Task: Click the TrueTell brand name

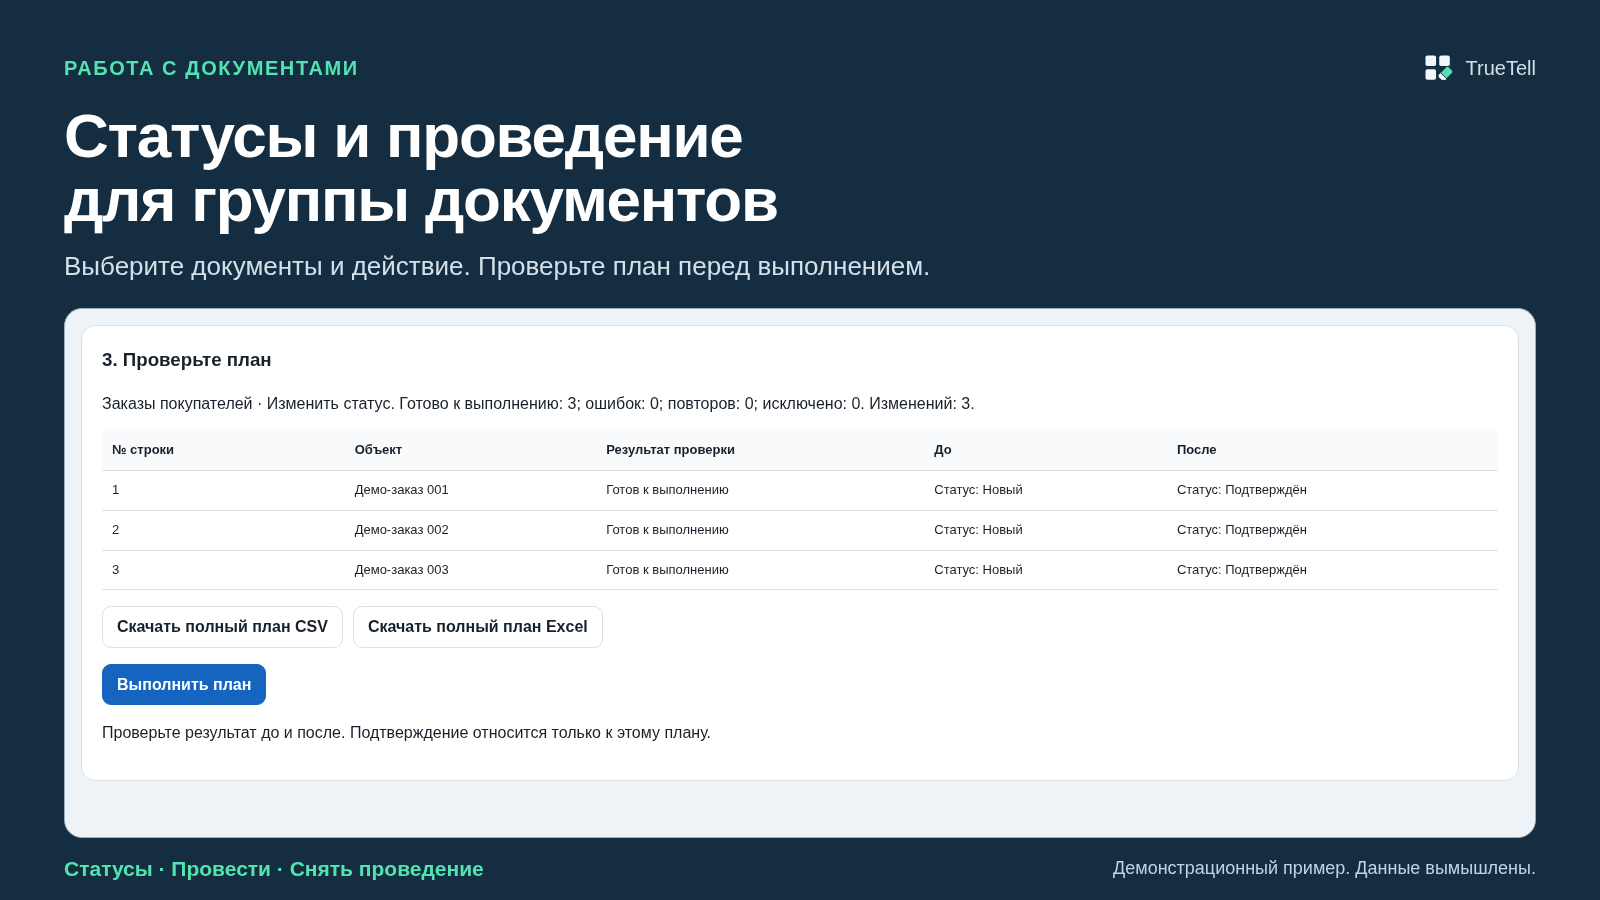Action: click(1500, 68)
